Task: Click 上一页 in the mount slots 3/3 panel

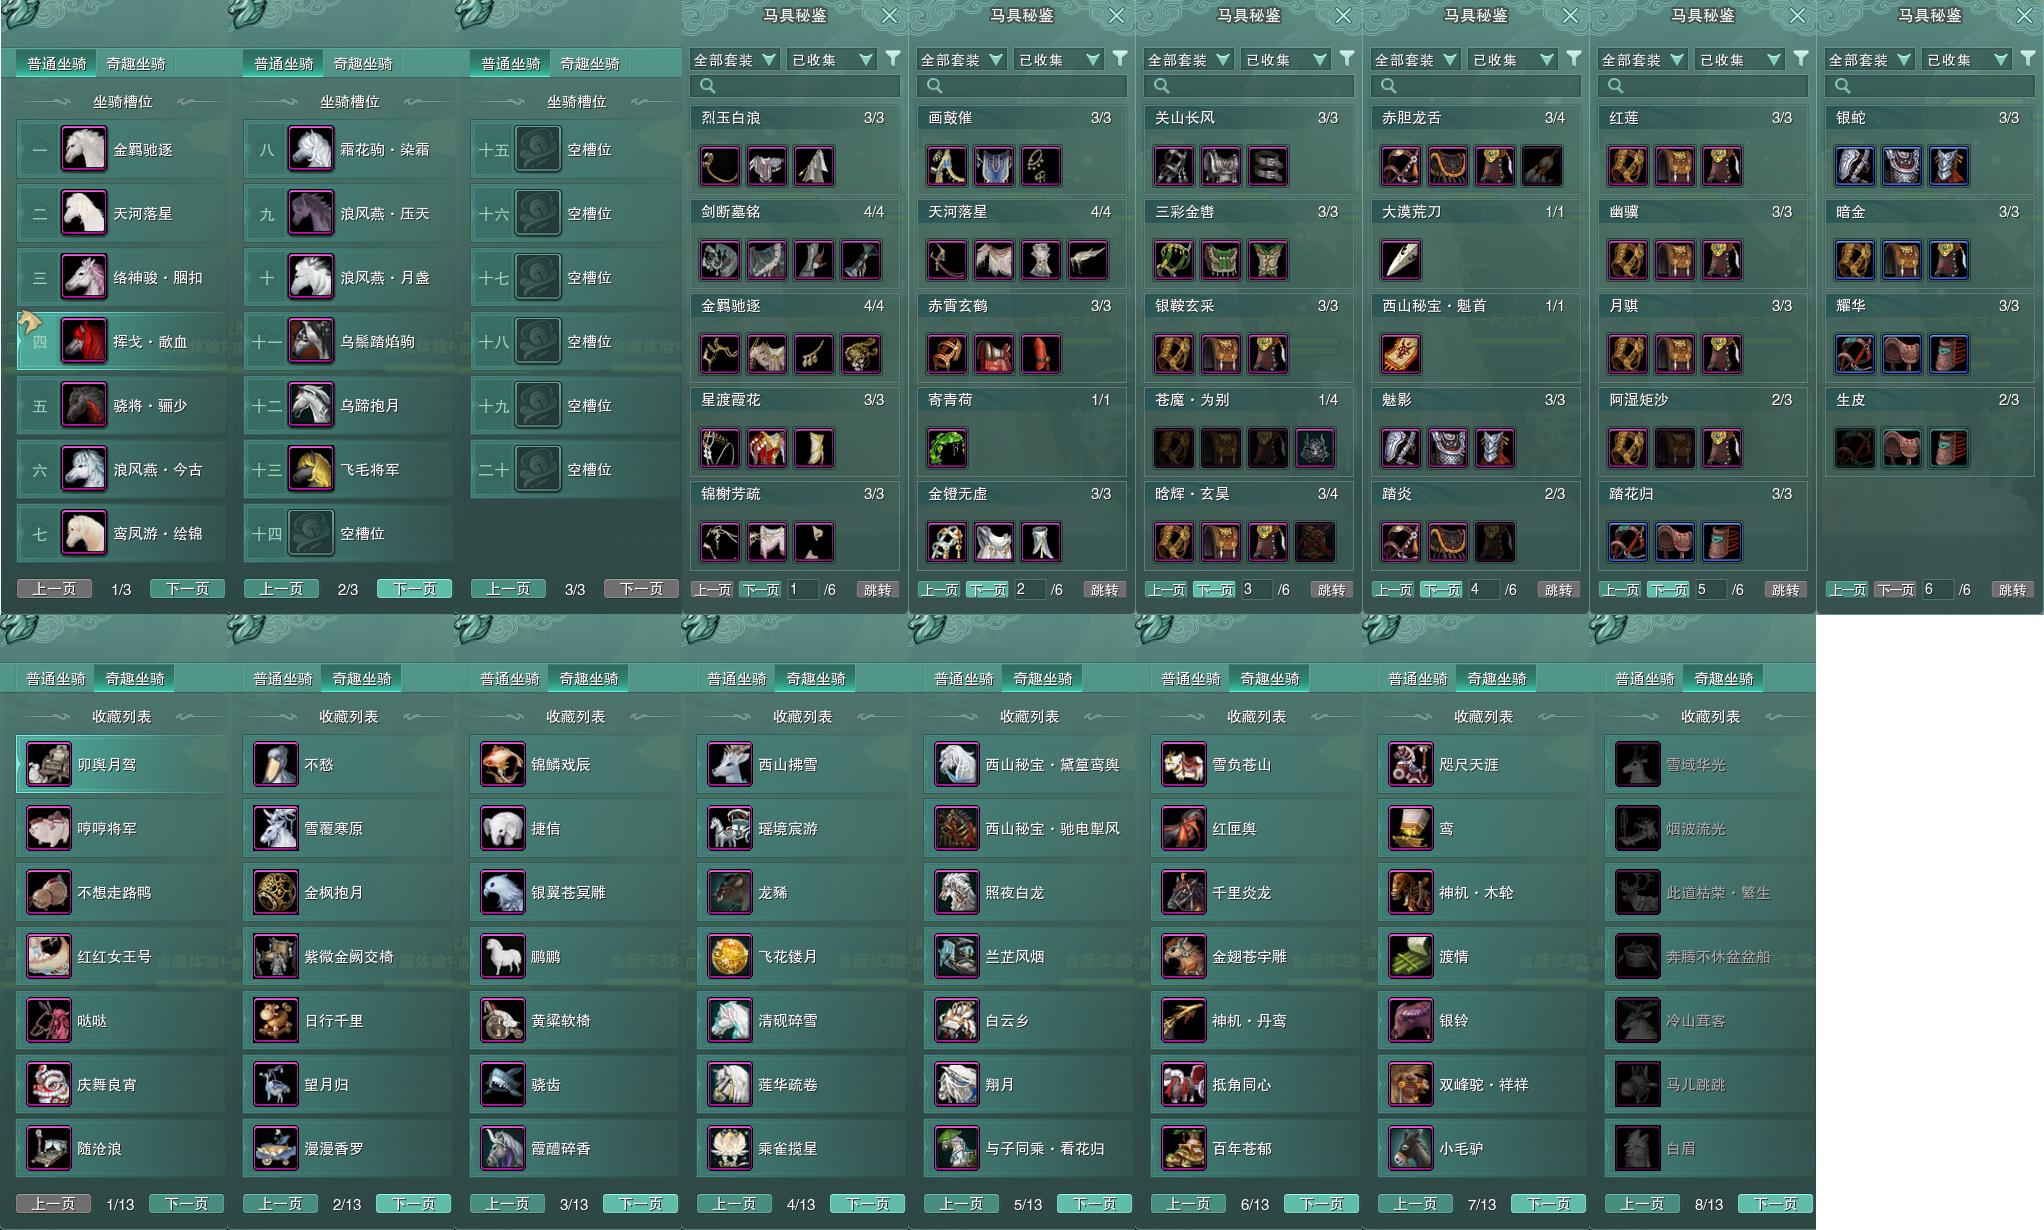Action: pyautogui.click(x=508, y=589)
